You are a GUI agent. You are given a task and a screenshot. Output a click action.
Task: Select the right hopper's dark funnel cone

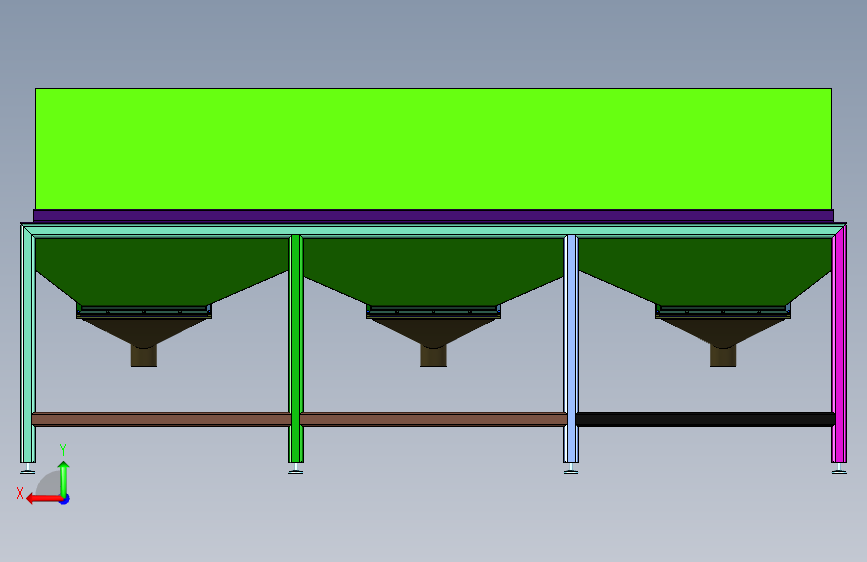[723, 332]
